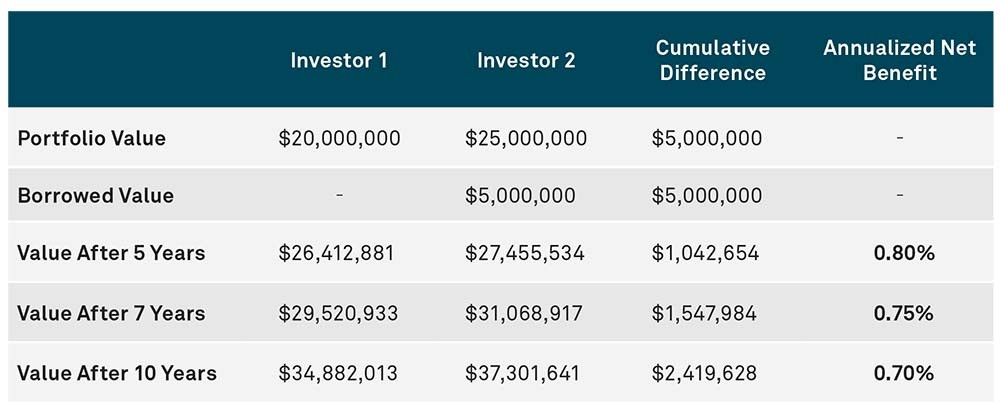Select the Cumulative Difference column header
The image size is (1000, 409).
(x=712, y=60)
